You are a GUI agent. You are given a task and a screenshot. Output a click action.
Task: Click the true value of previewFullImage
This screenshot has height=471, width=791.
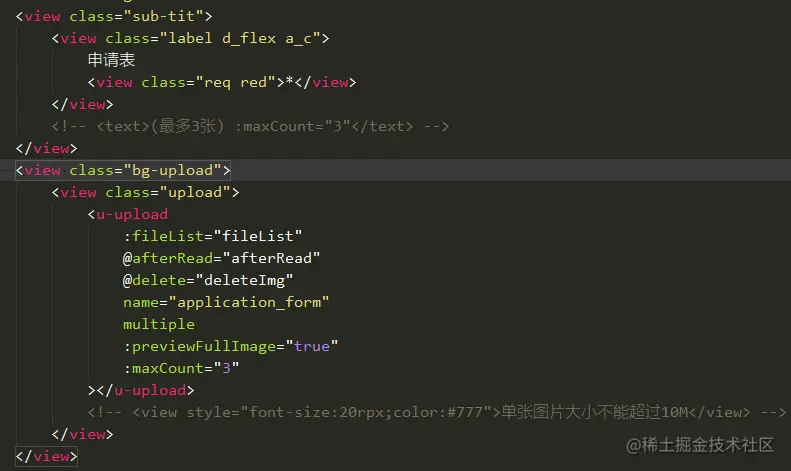tap(312, 346)
